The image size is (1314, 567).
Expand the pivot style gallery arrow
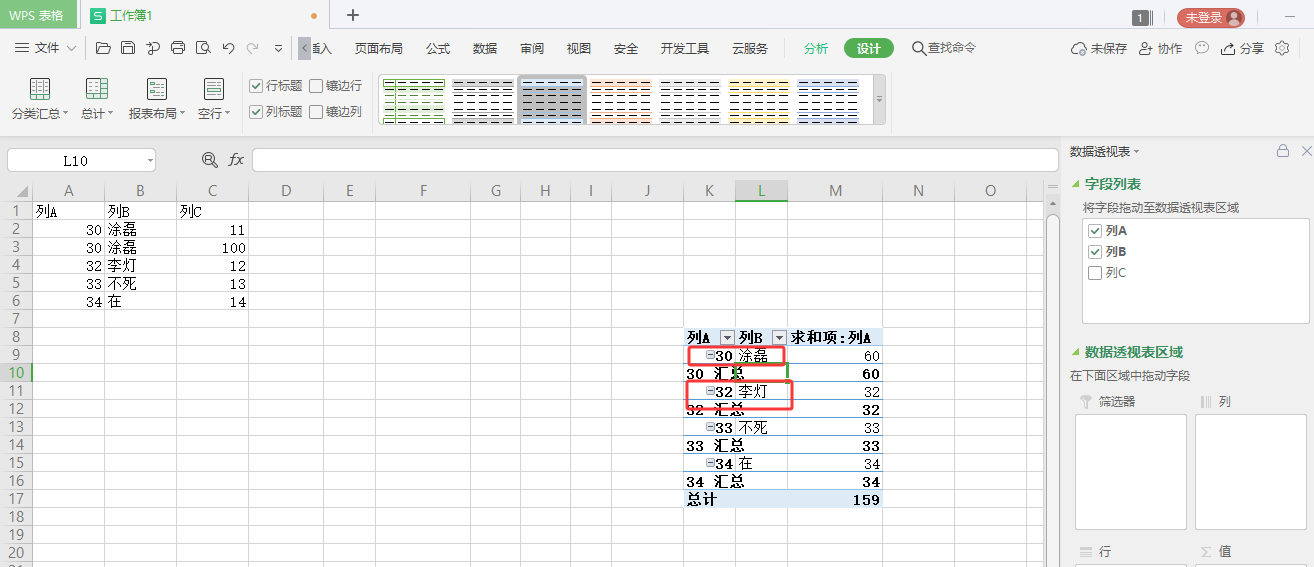click(x=880, y=100)
